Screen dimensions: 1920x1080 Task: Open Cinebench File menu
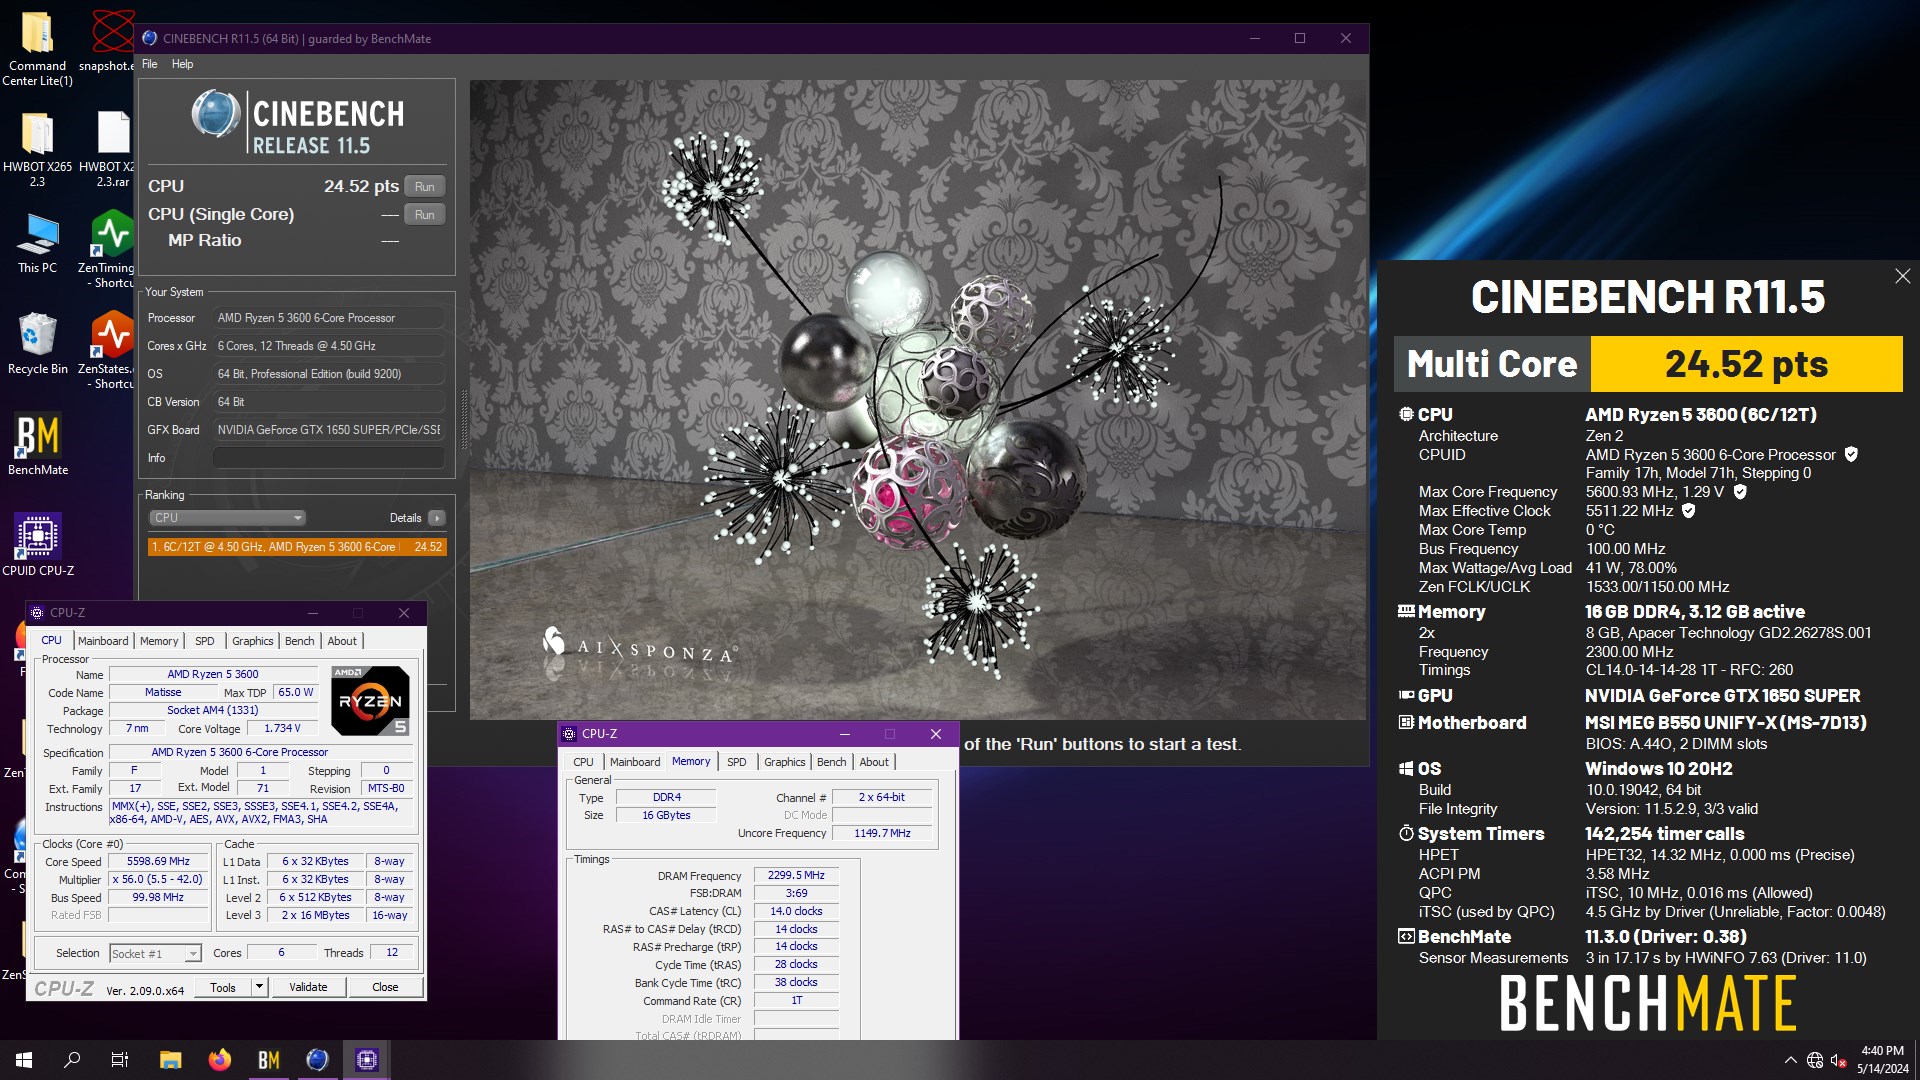pyautogui.click(x=150, y=64)
